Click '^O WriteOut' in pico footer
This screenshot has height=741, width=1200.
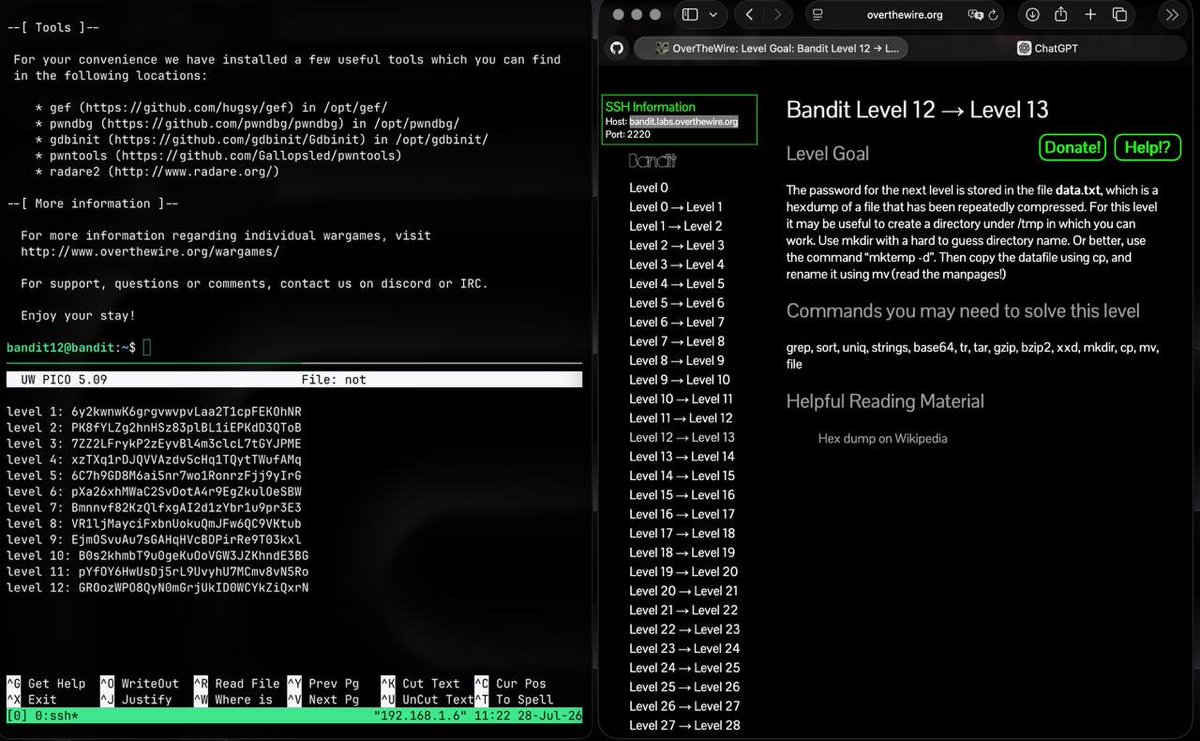tap(139, 684)
